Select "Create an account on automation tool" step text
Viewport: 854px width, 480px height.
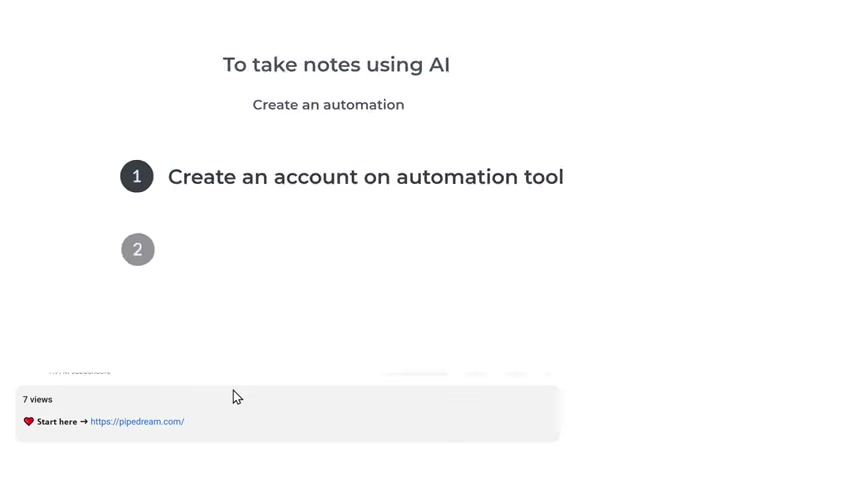pos(365,177)
